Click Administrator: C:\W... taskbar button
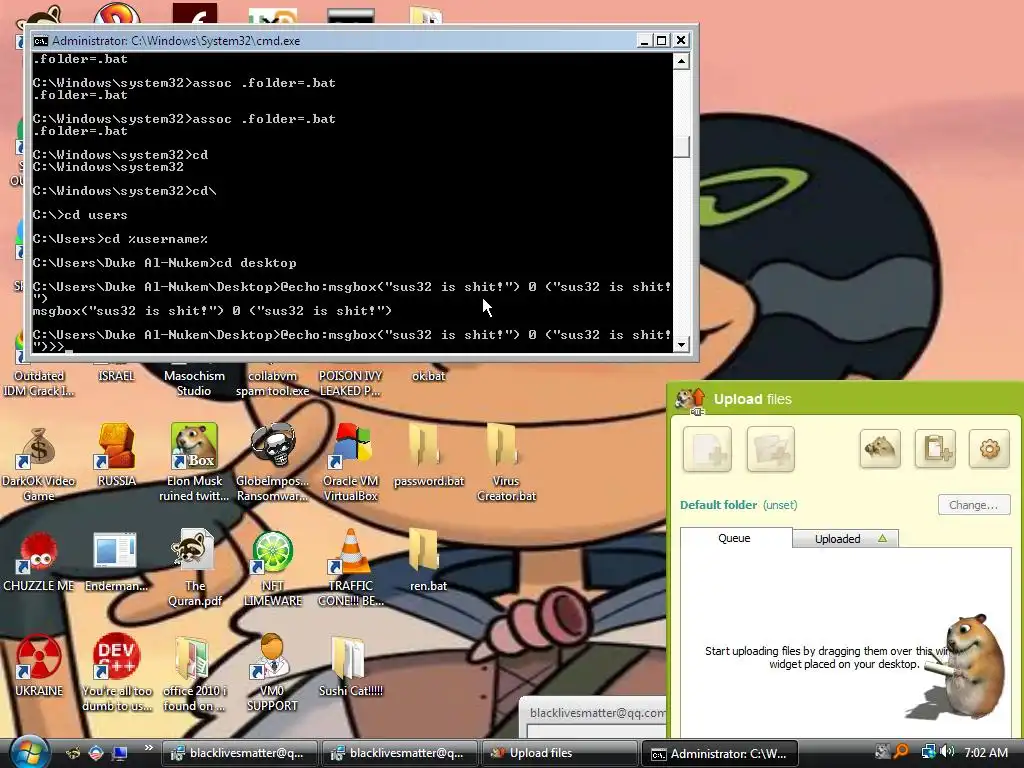 [720, 754]
